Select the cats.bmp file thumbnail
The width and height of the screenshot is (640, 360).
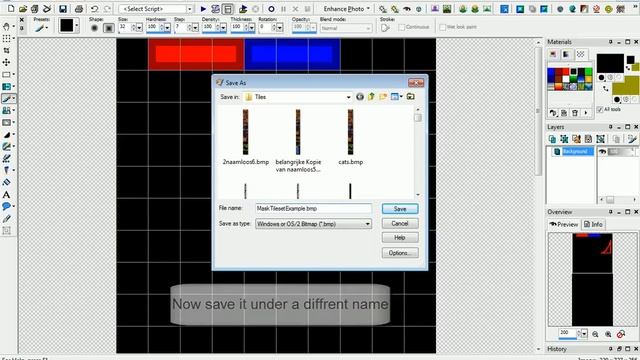click(x=350, y=137)
